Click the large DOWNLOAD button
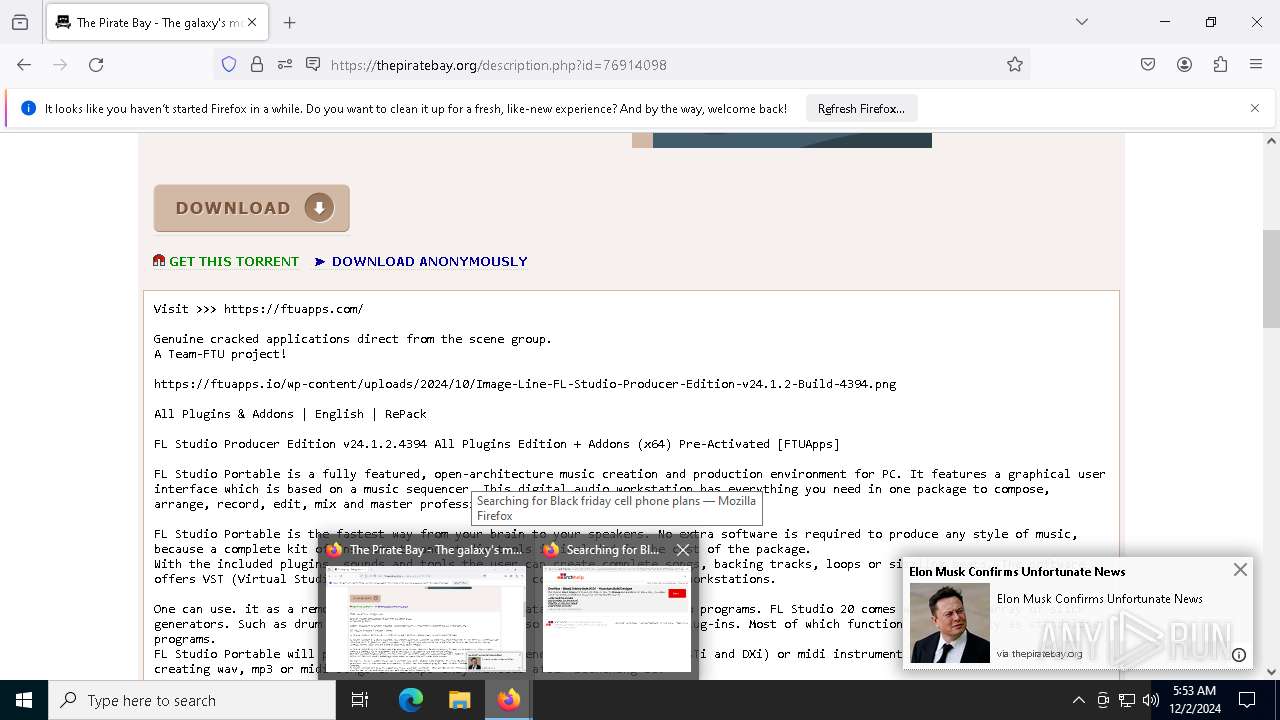This screenshot has width=1280, height=720. [x=251, y=208]
